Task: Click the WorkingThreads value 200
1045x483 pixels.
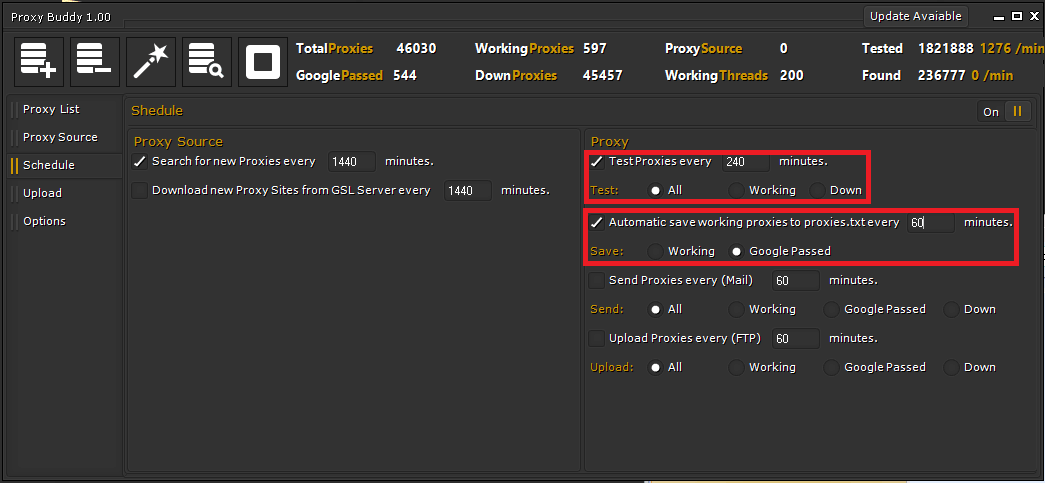Action: 792,76
